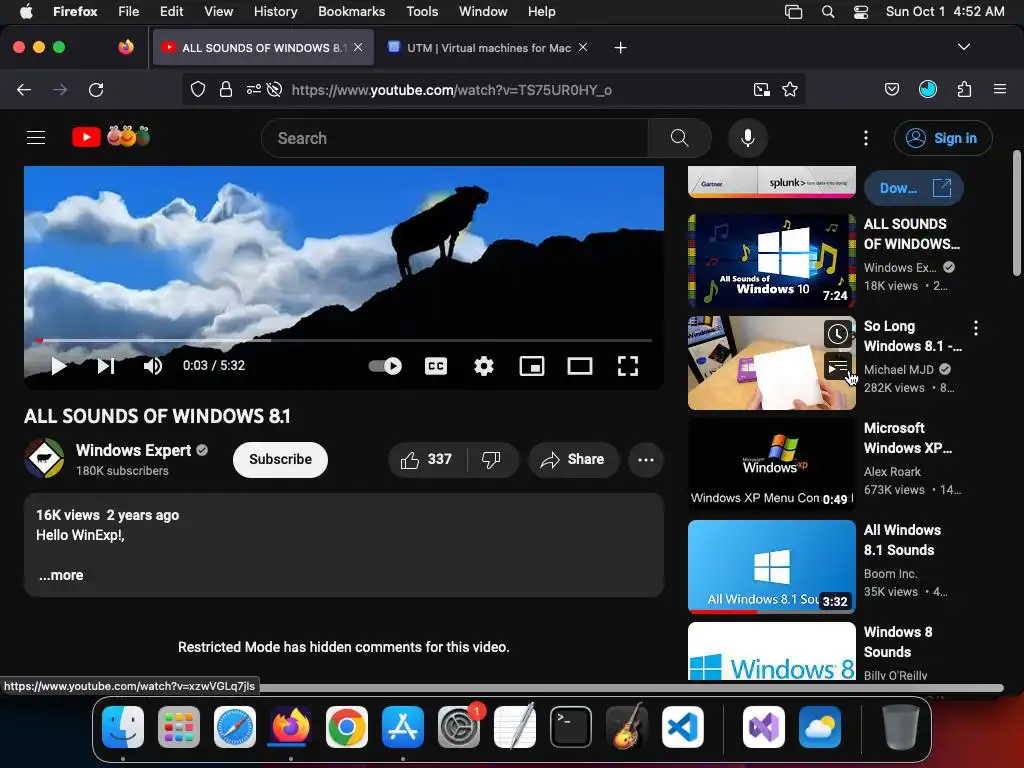Open site permissions icon in address bar

pyautogui.click(x=253, y=89)
